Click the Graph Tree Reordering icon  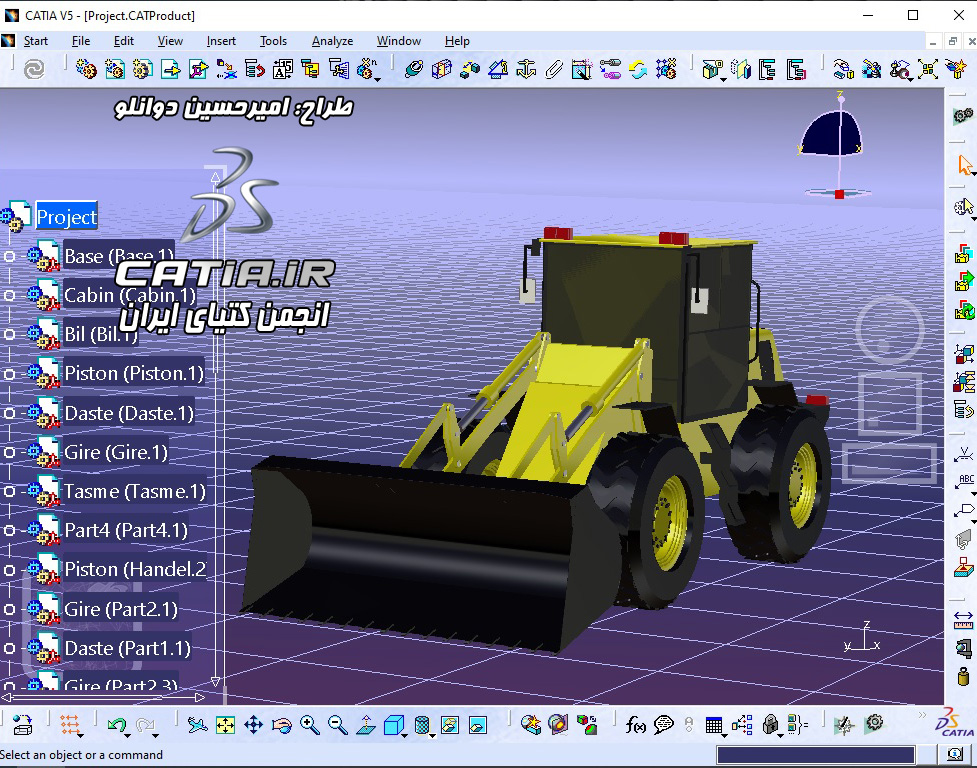click(x=254, y=69)
